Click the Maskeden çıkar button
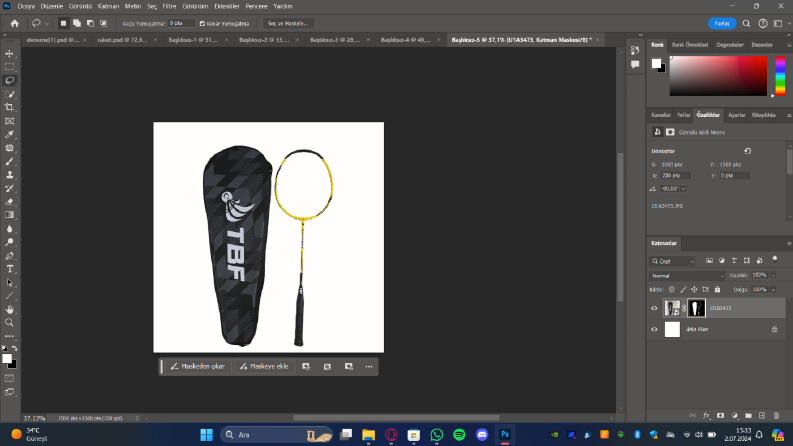The height and width of the screenshot is (446, 793). pyautogui.click(x=198, y=366)
